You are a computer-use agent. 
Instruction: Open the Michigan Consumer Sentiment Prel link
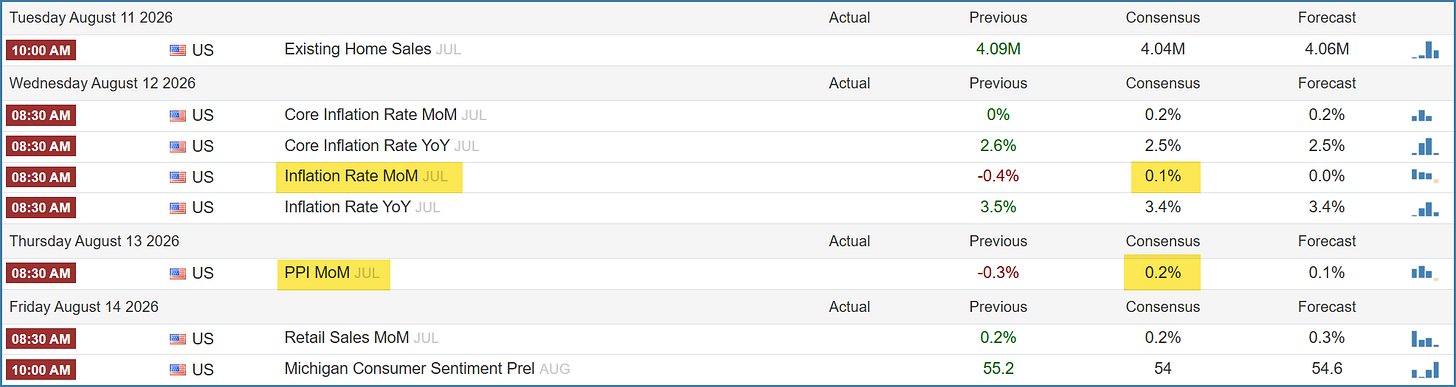[410, 369]
